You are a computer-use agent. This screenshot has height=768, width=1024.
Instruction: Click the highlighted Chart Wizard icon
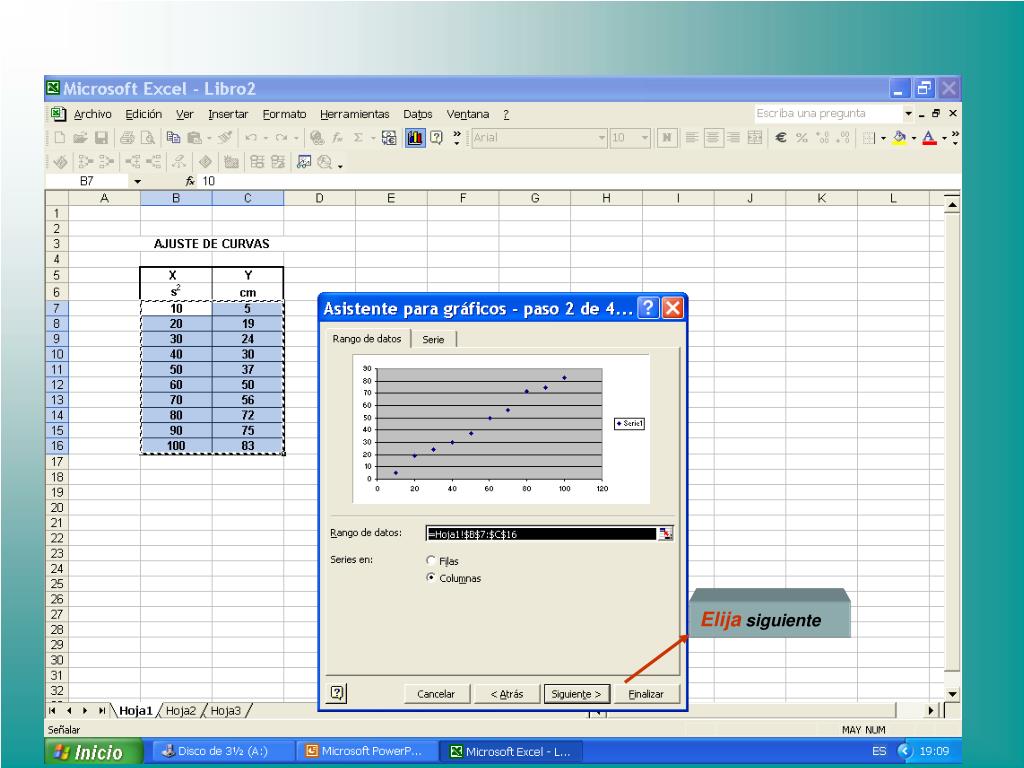click(415, 137)
